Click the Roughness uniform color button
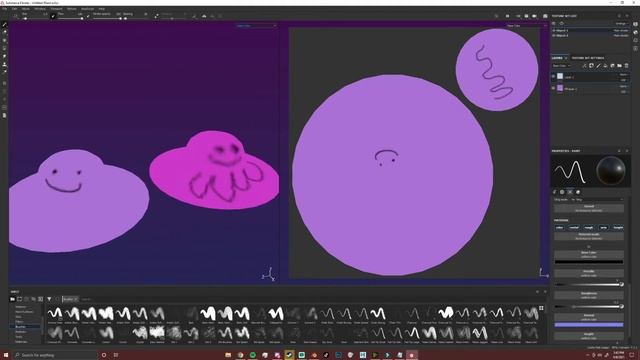640x360 pixels. 589,295
